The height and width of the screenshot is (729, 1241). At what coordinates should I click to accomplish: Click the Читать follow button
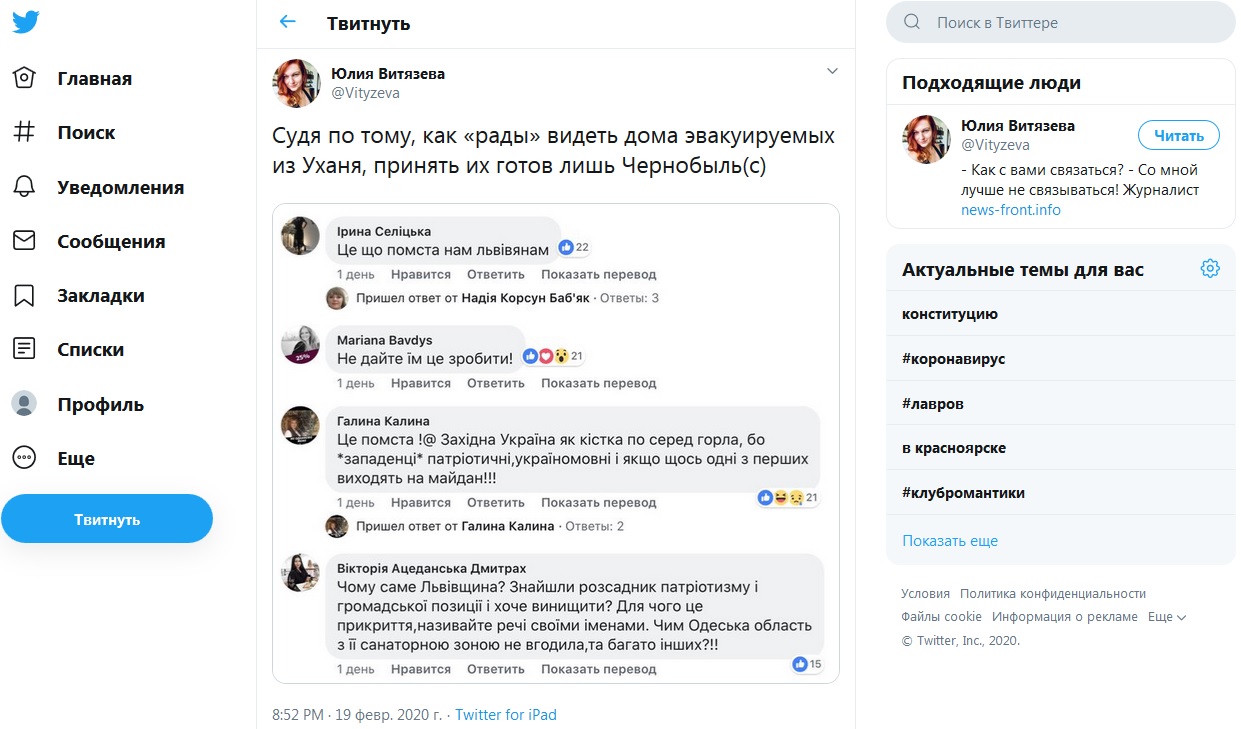coord(1178,135)
